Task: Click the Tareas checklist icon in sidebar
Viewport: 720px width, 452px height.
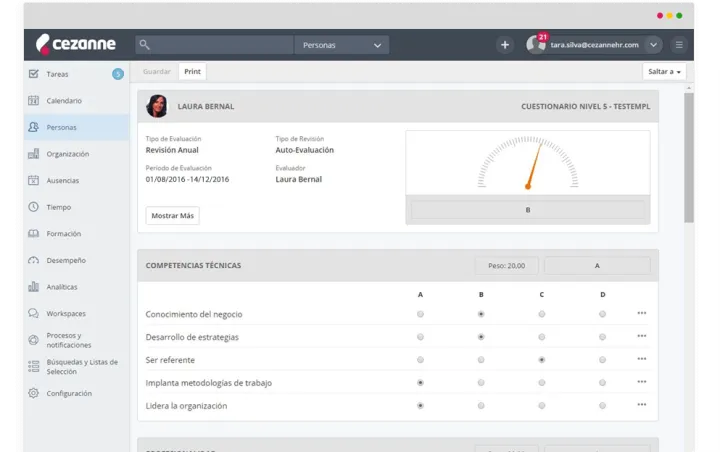Action: click(x=33, y=74)
